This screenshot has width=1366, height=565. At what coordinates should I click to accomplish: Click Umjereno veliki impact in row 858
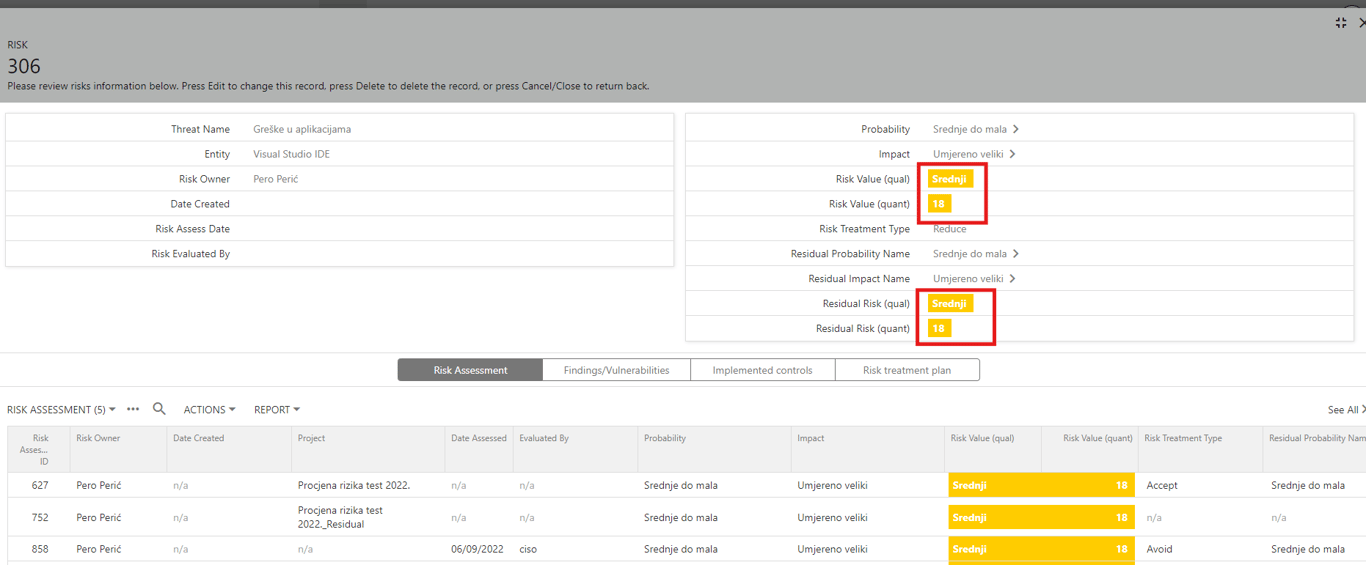point(832,549)
